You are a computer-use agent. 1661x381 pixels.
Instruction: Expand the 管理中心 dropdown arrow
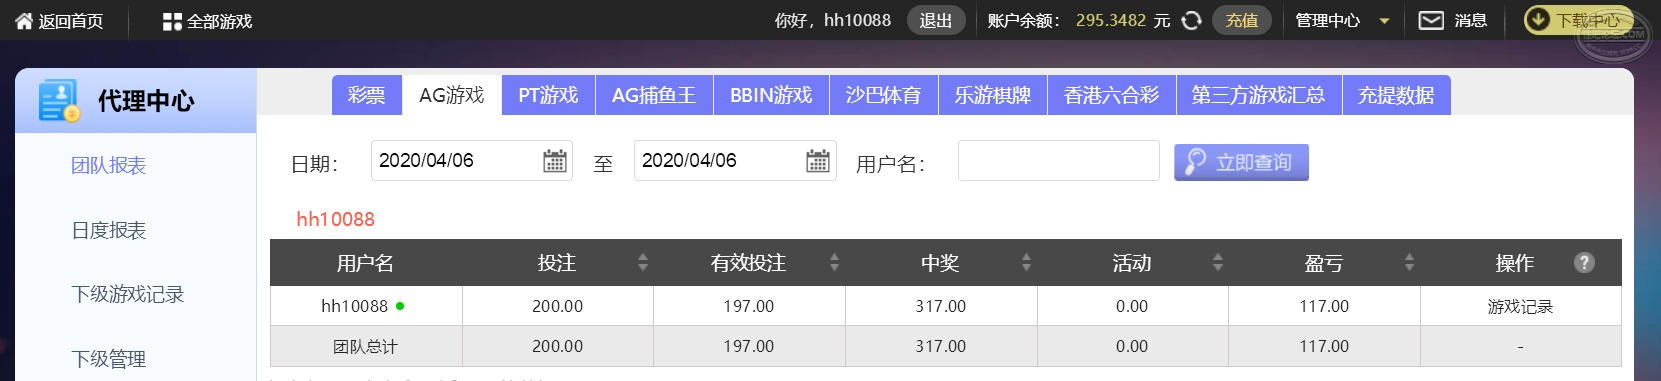click(1384, 21)
